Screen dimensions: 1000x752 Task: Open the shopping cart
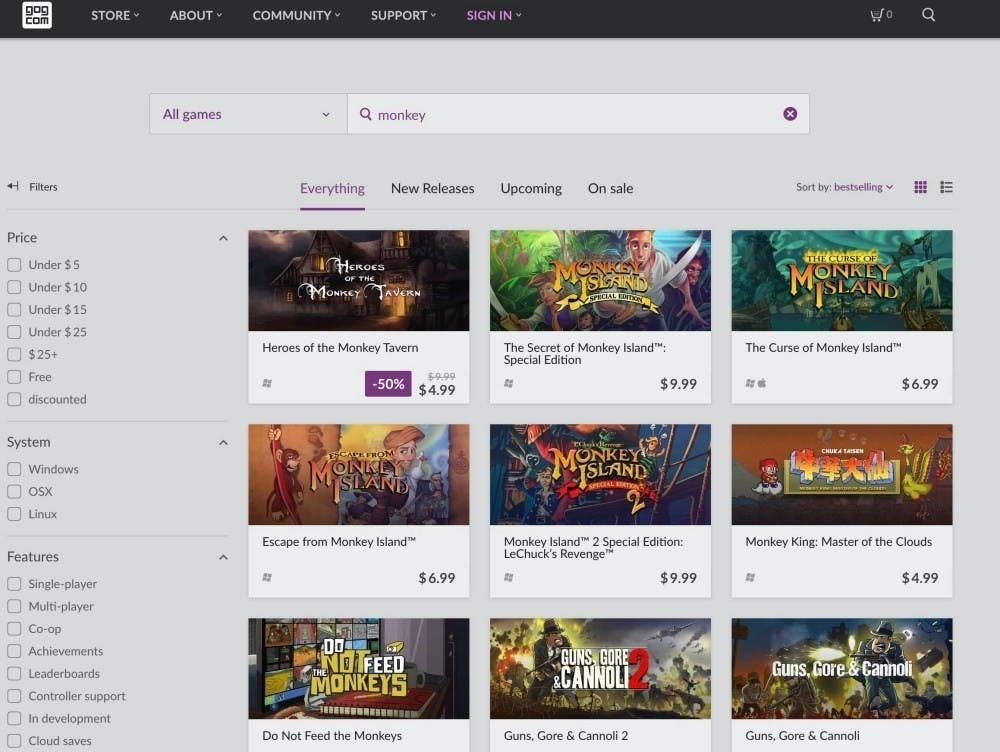tap(880, 15)
